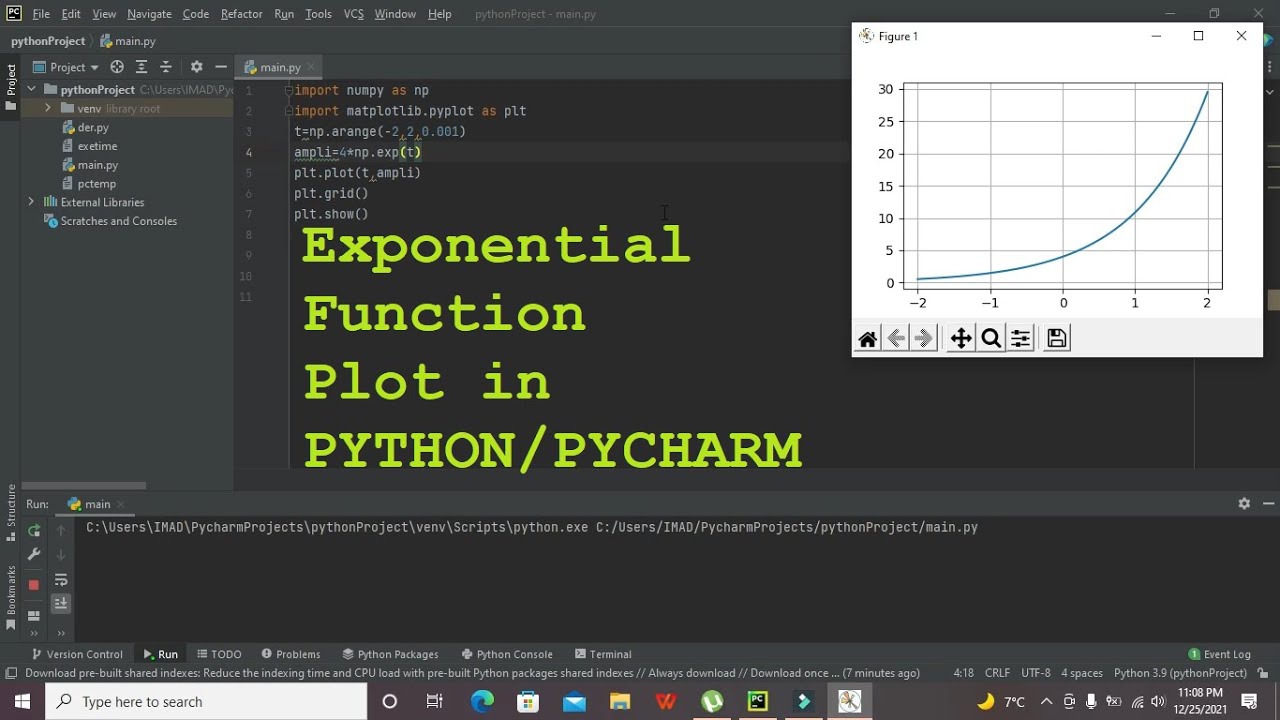Image resolution: width=1280 pixels, height=720 pixels.
Task: Open the Tools menu
Action: point(319,14)
